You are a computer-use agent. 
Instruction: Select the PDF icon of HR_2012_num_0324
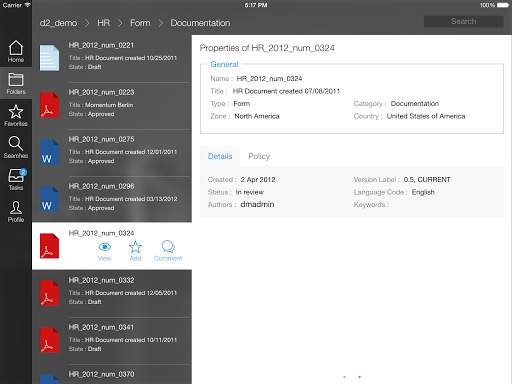49,246
